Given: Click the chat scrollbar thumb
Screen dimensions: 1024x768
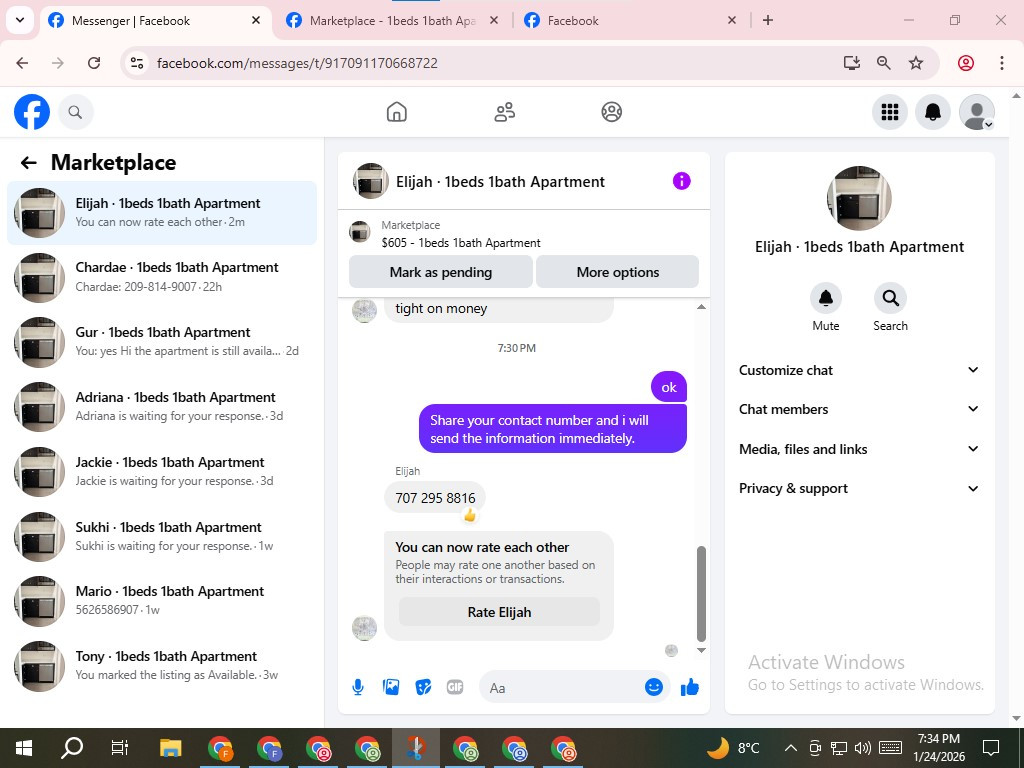Looking at the screenshot, I should (701, 594).
